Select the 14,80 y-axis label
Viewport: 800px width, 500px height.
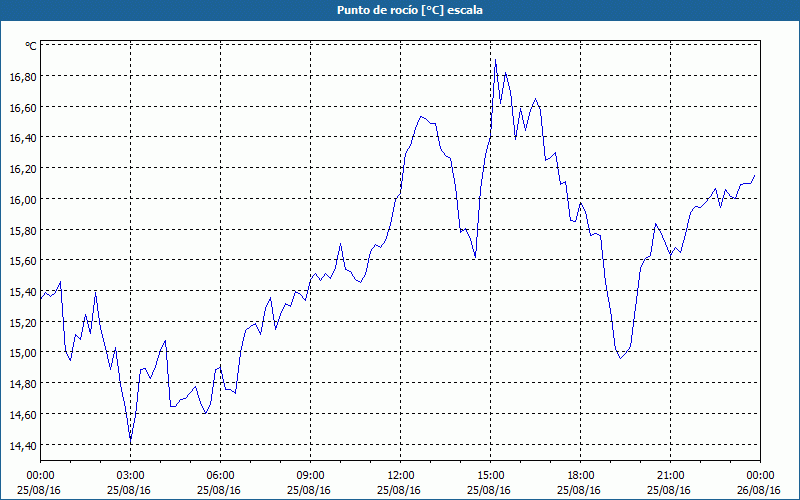point(23,384)
